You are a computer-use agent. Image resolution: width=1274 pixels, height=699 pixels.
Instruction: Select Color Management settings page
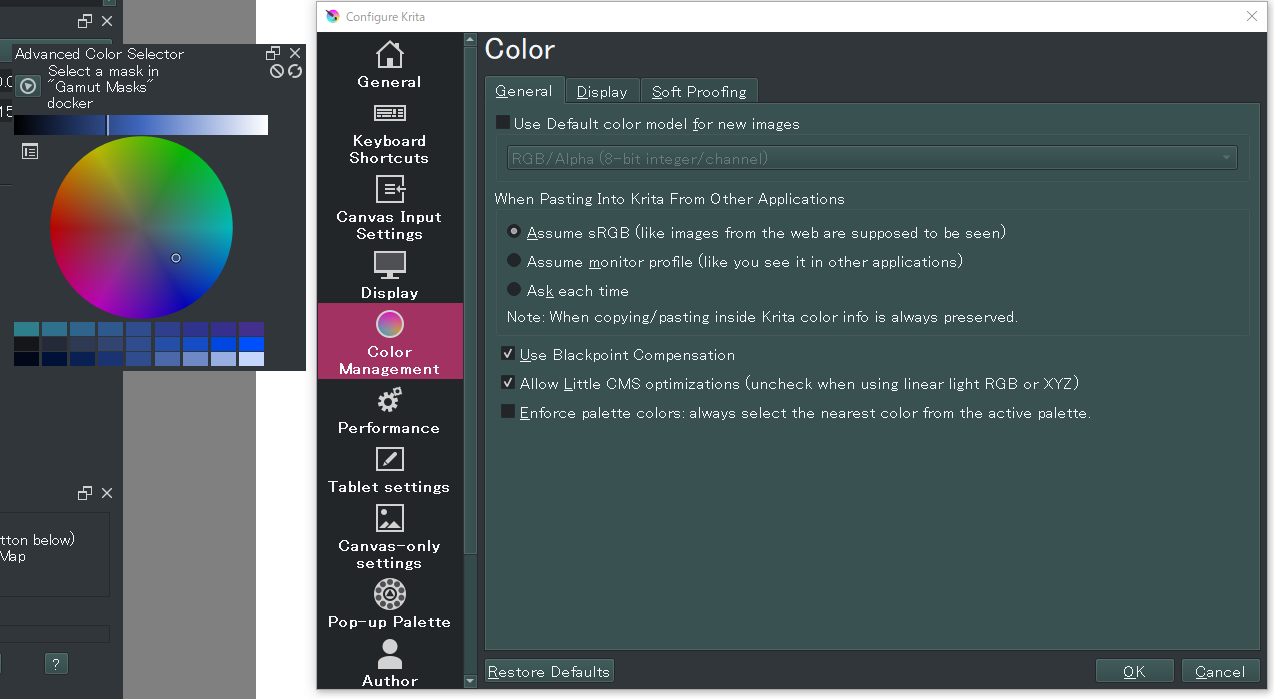389,341
